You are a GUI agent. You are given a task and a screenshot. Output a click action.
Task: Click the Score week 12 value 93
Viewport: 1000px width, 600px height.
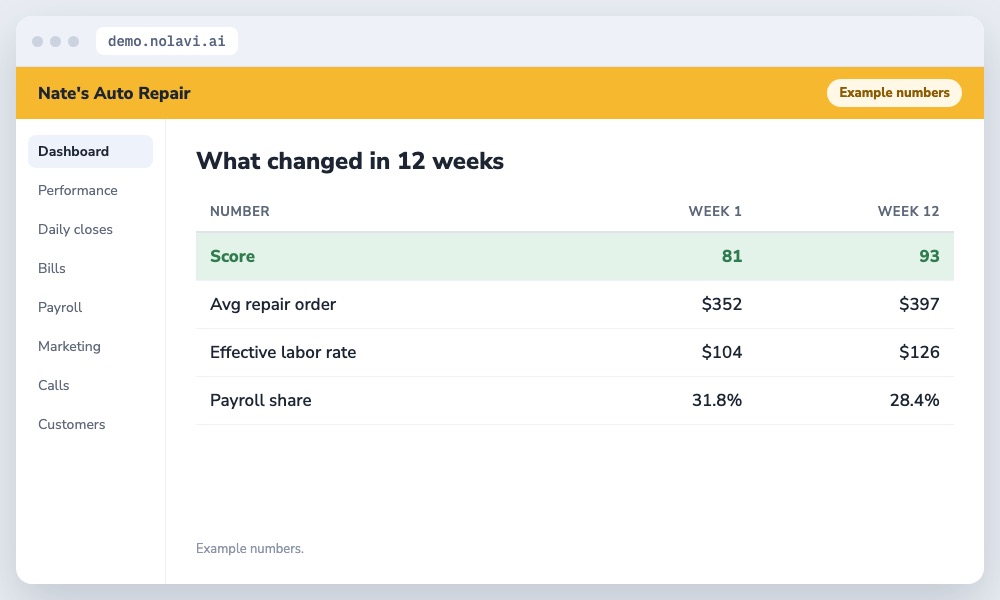929,256
